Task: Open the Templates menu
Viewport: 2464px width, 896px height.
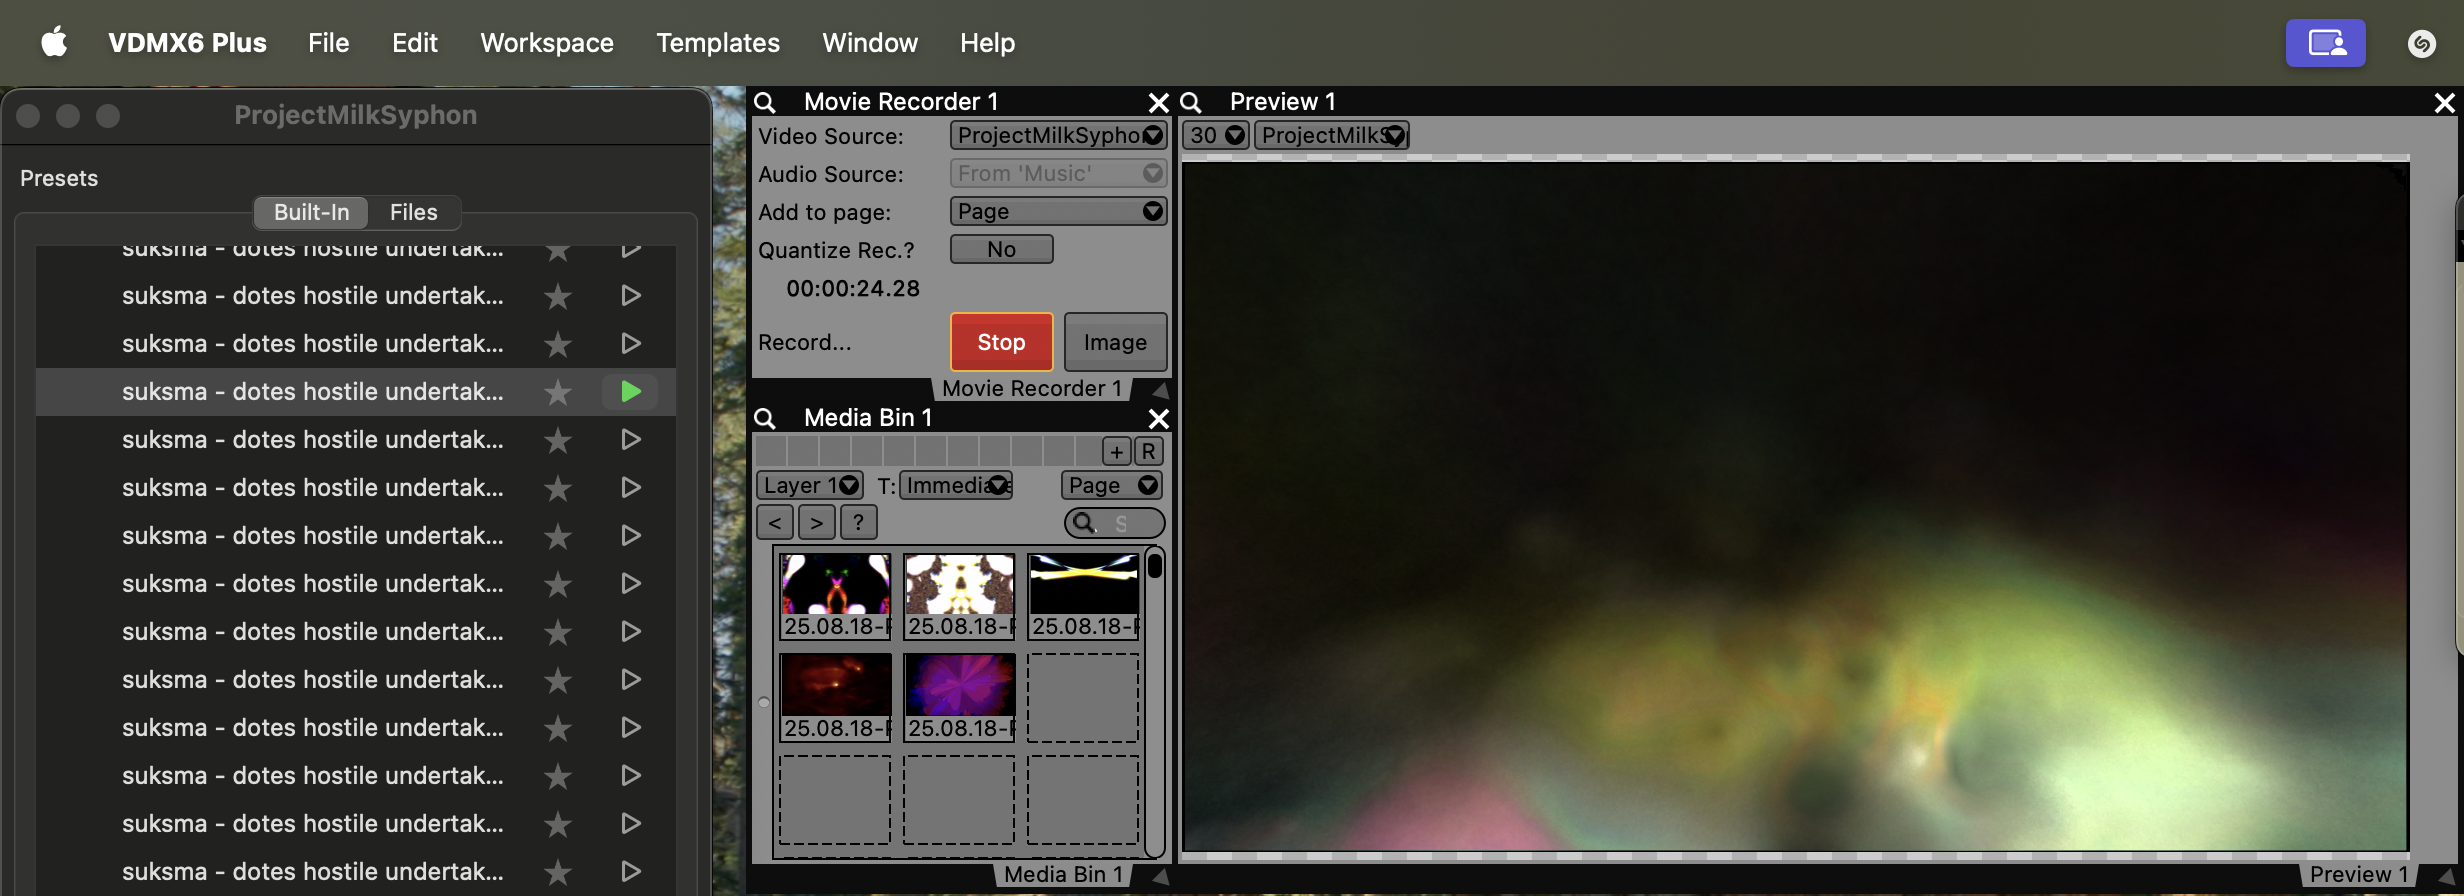Action: tap(718, 43)
